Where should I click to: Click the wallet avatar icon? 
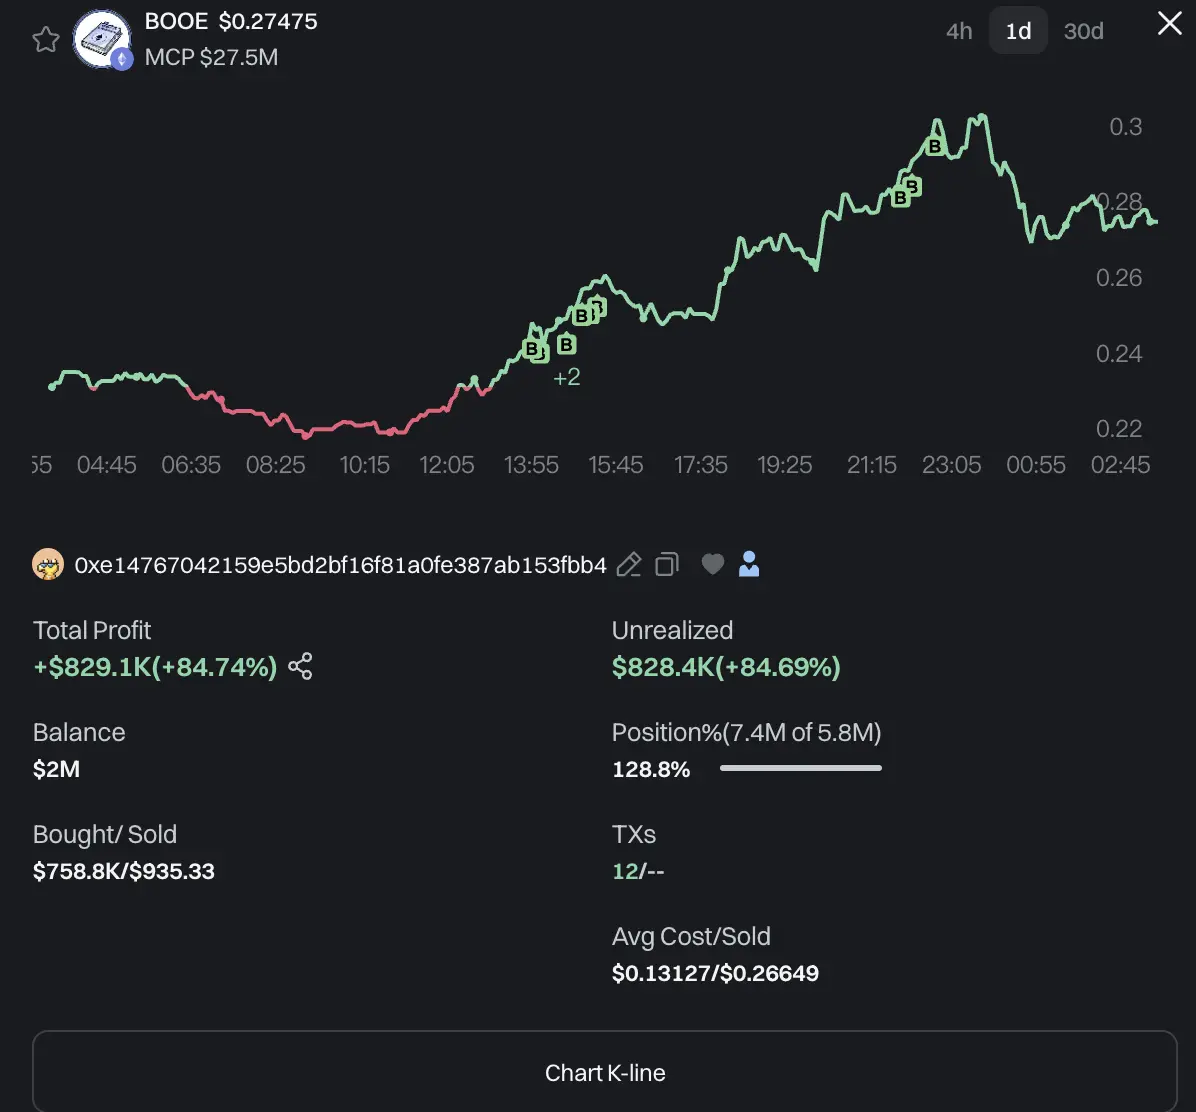pos(44,564)
